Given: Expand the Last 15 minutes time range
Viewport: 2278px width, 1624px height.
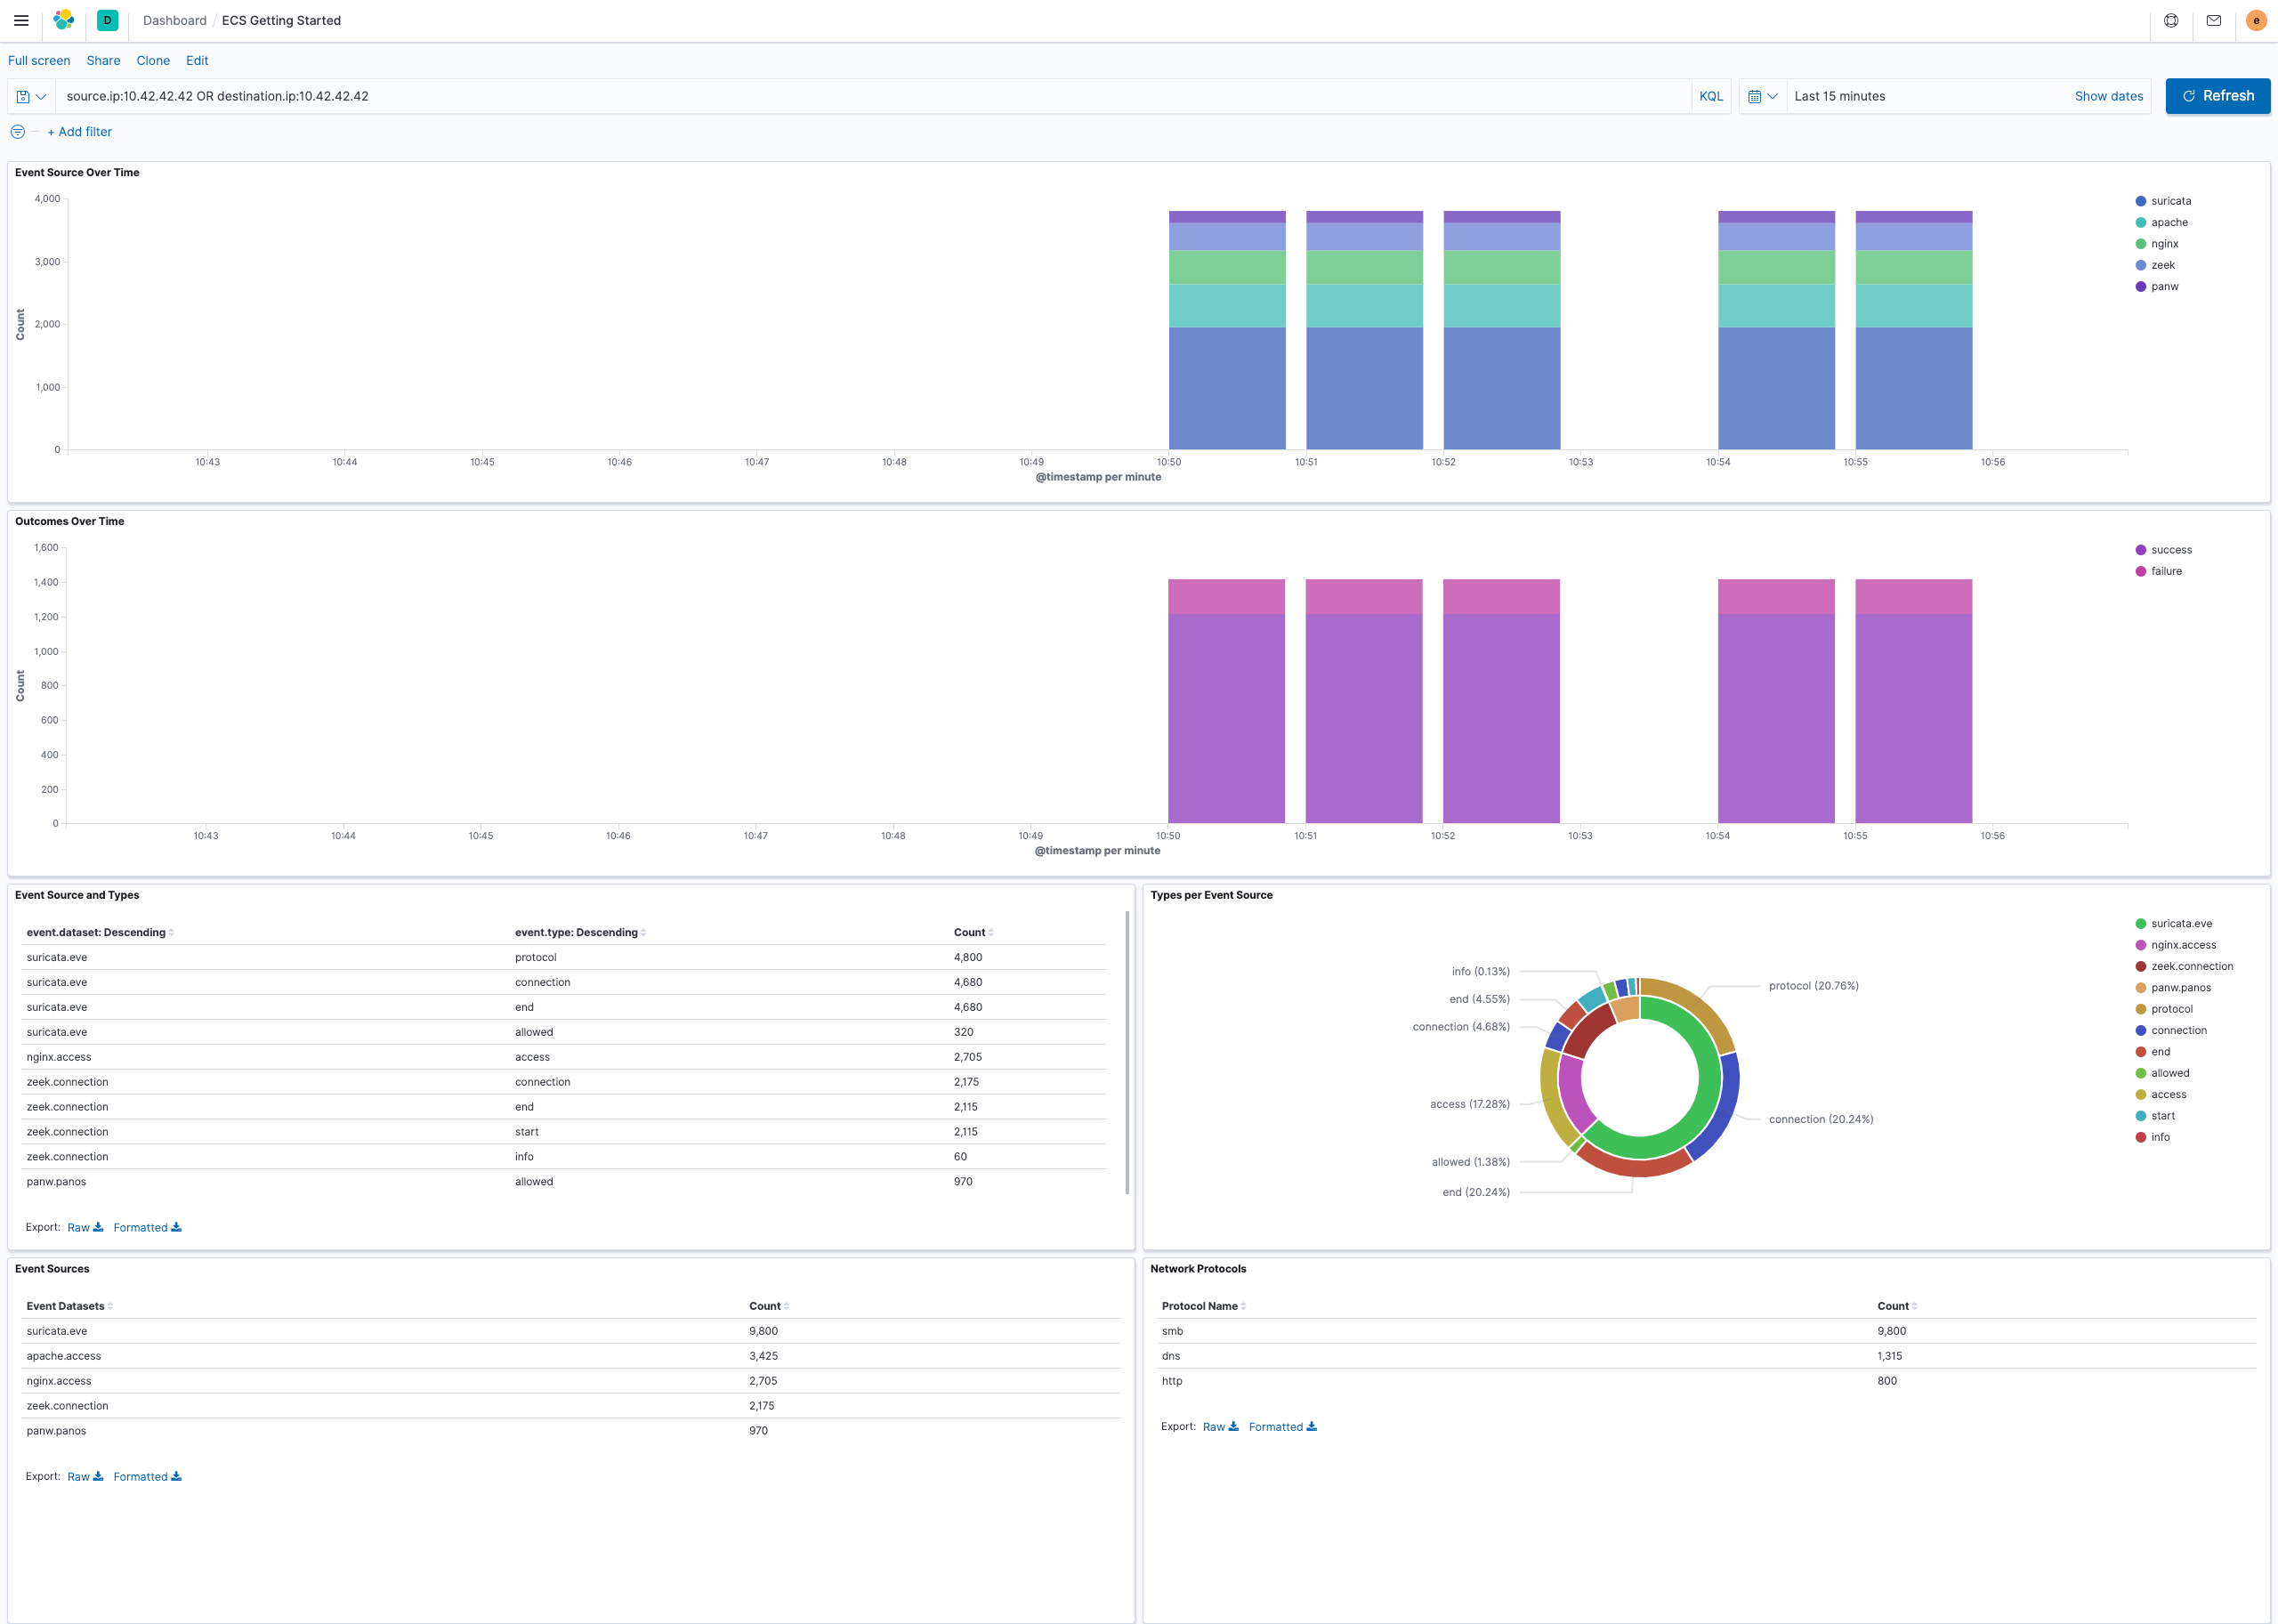Looking at the screenshot, I should click(1840, 96).
